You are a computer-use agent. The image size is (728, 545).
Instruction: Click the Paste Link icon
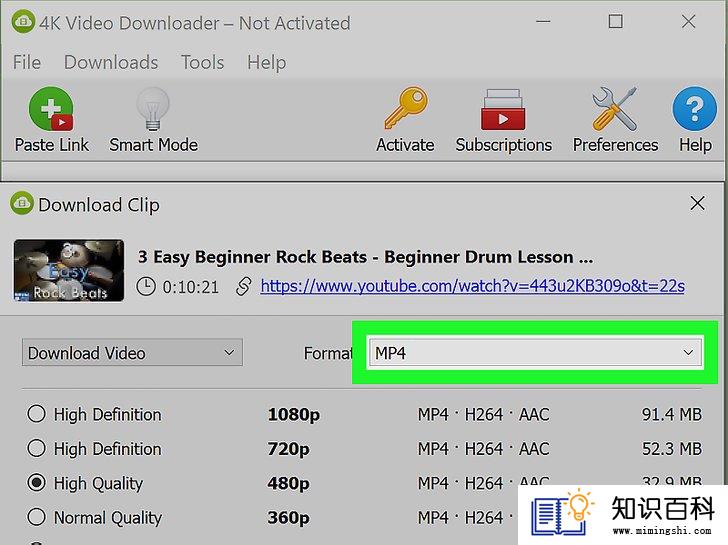click(51, 109)
